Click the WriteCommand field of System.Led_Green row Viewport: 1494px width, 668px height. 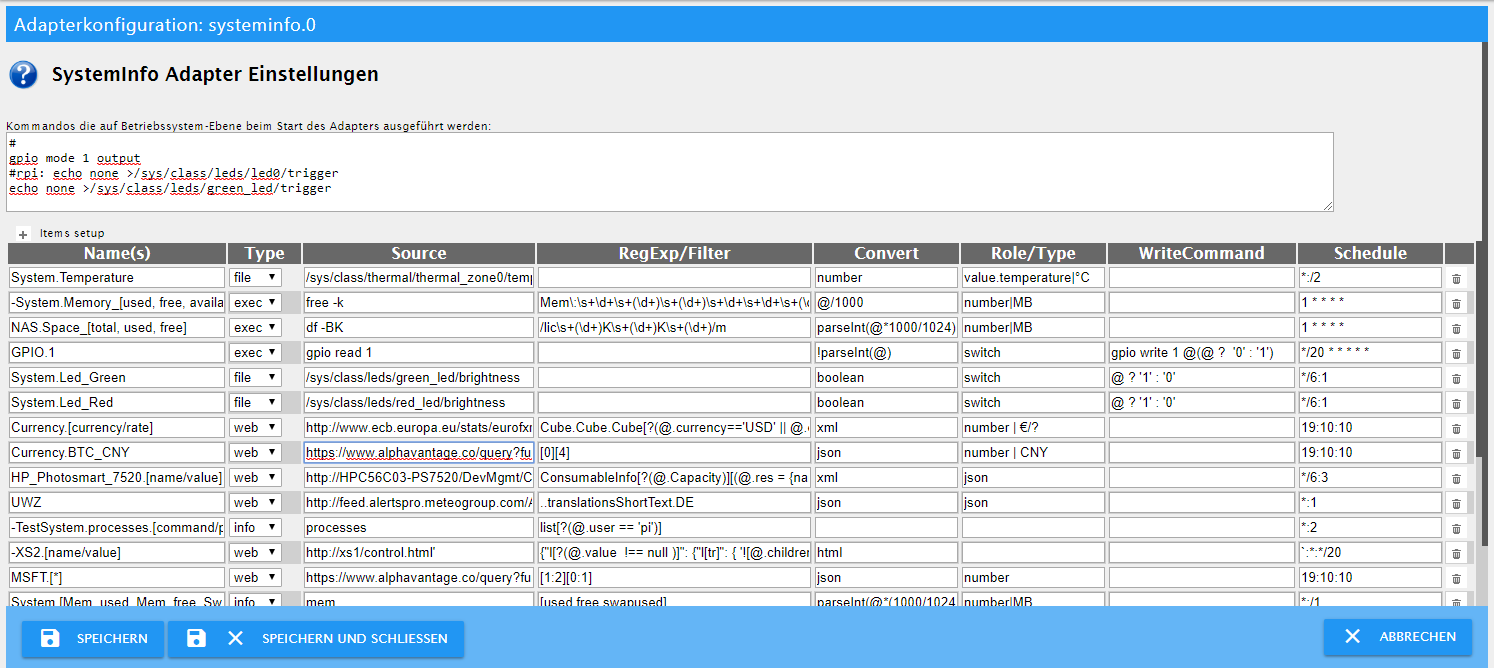[1201, 377]
